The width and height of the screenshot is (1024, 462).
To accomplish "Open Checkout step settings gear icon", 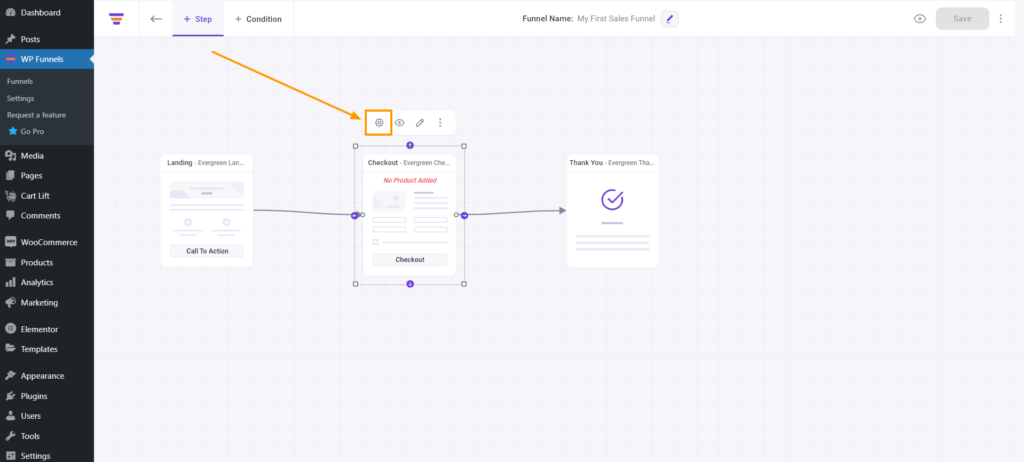I will tap(379, 122).
